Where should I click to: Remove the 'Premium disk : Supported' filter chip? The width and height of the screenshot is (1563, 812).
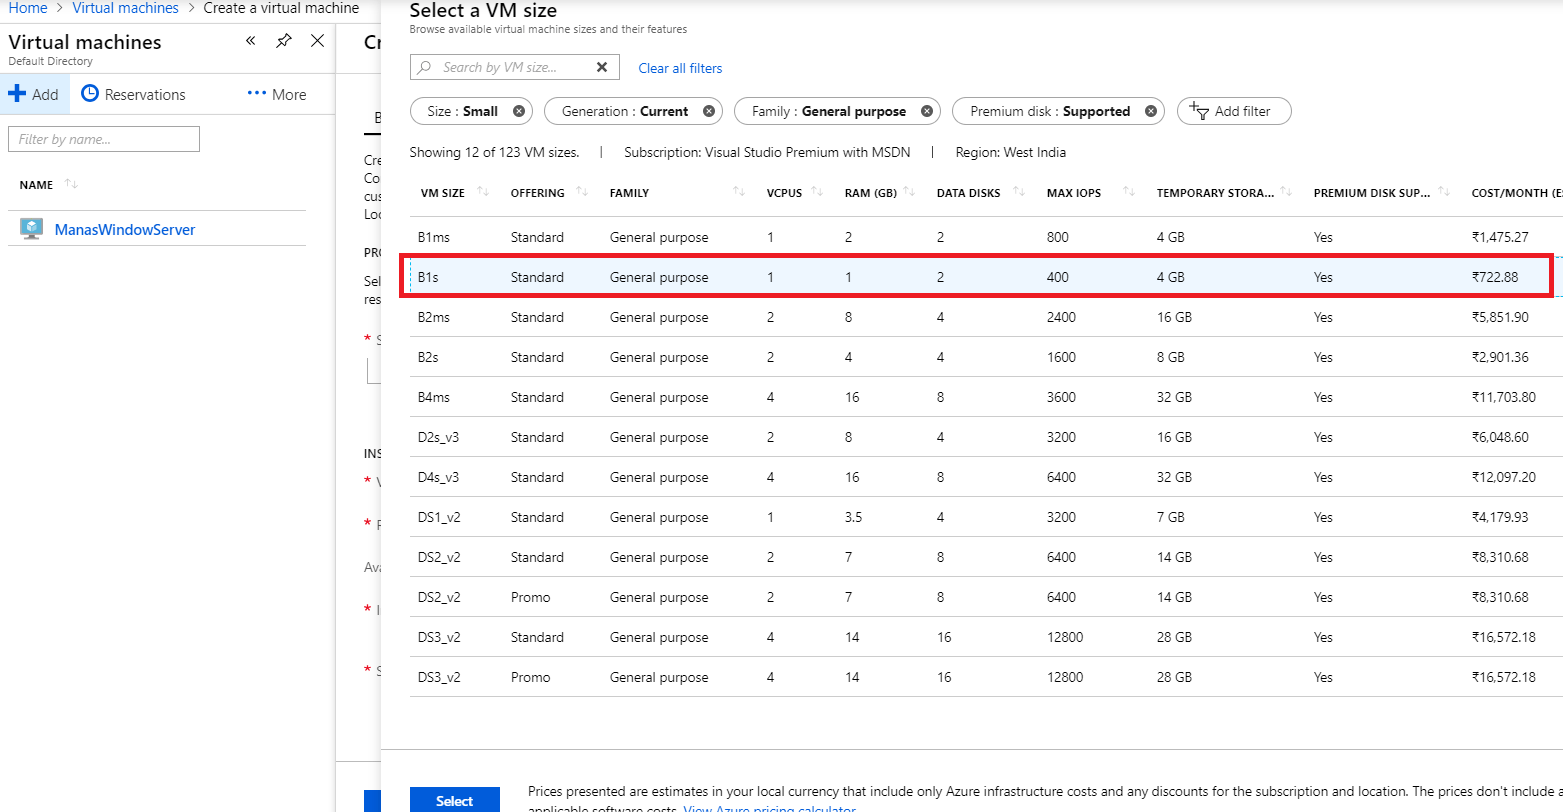1150,111
